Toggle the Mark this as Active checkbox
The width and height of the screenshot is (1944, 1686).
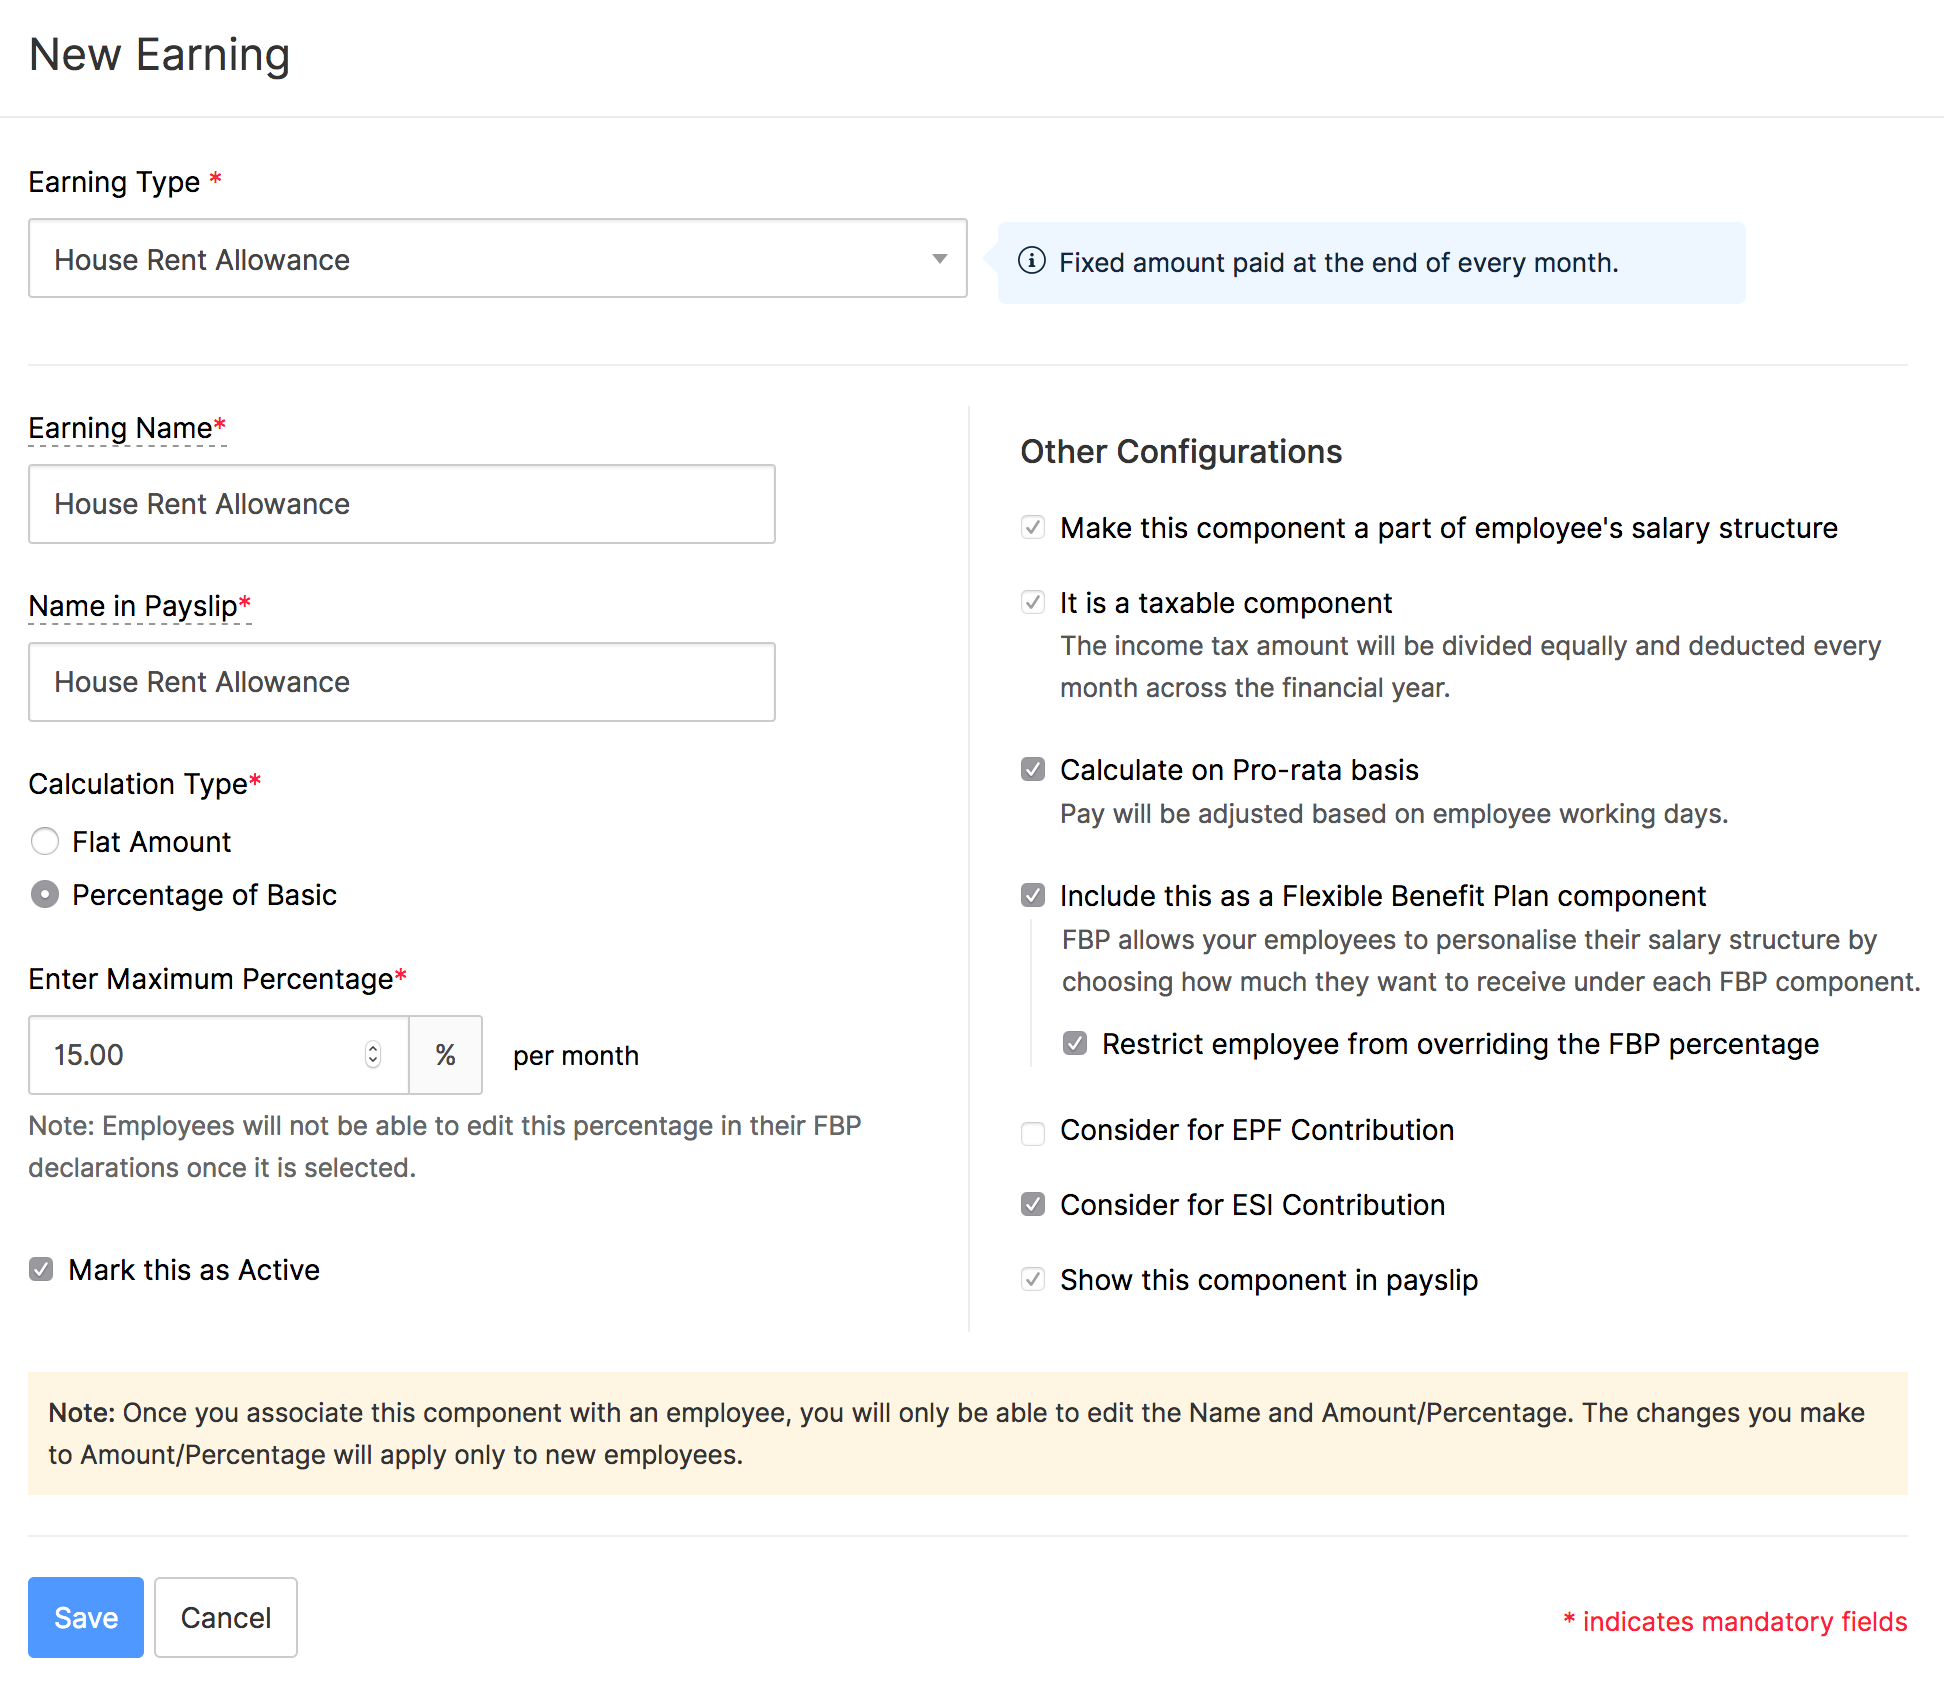(41, 1270)
